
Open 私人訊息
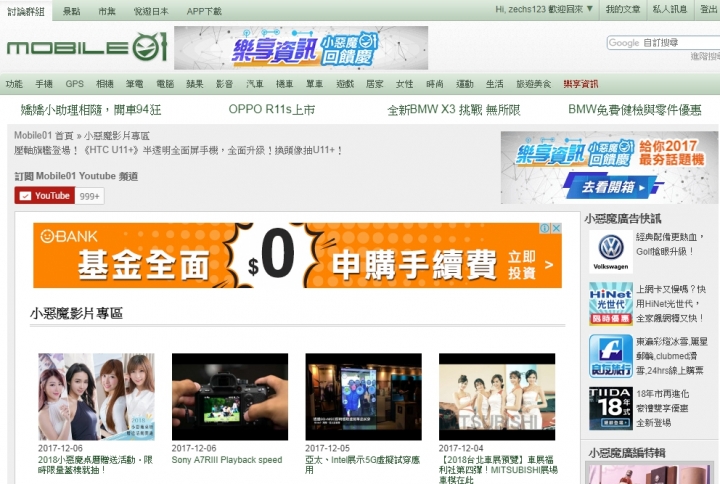point(670,9)
